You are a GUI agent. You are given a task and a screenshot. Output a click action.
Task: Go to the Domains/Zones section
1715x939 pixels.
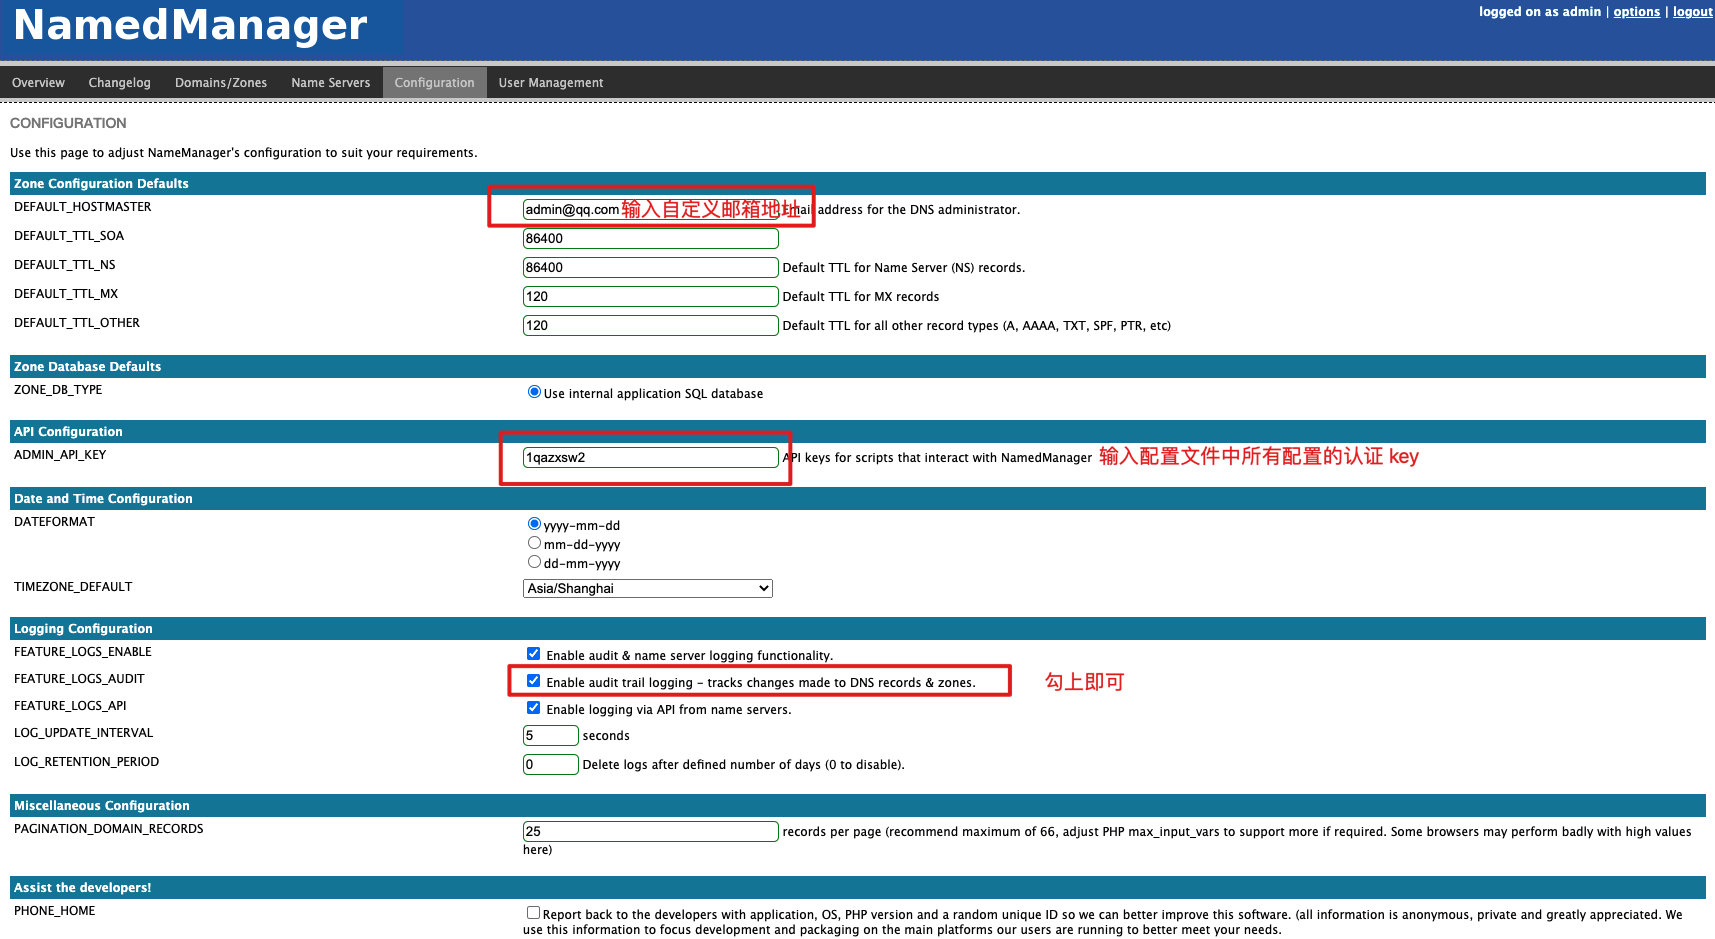tap(220, 82)
